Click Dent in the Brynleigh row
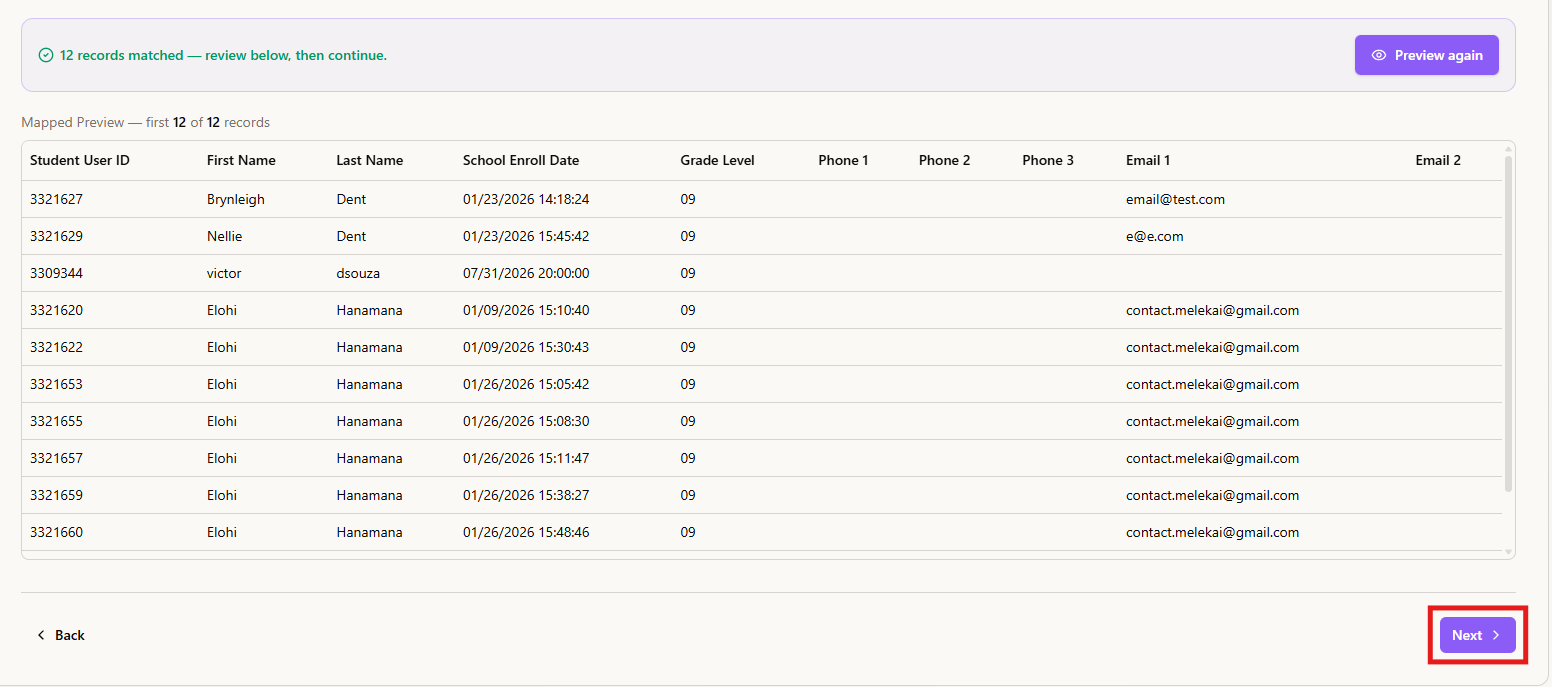This screenshot has width=1552, height=687. tap(351, 199)
